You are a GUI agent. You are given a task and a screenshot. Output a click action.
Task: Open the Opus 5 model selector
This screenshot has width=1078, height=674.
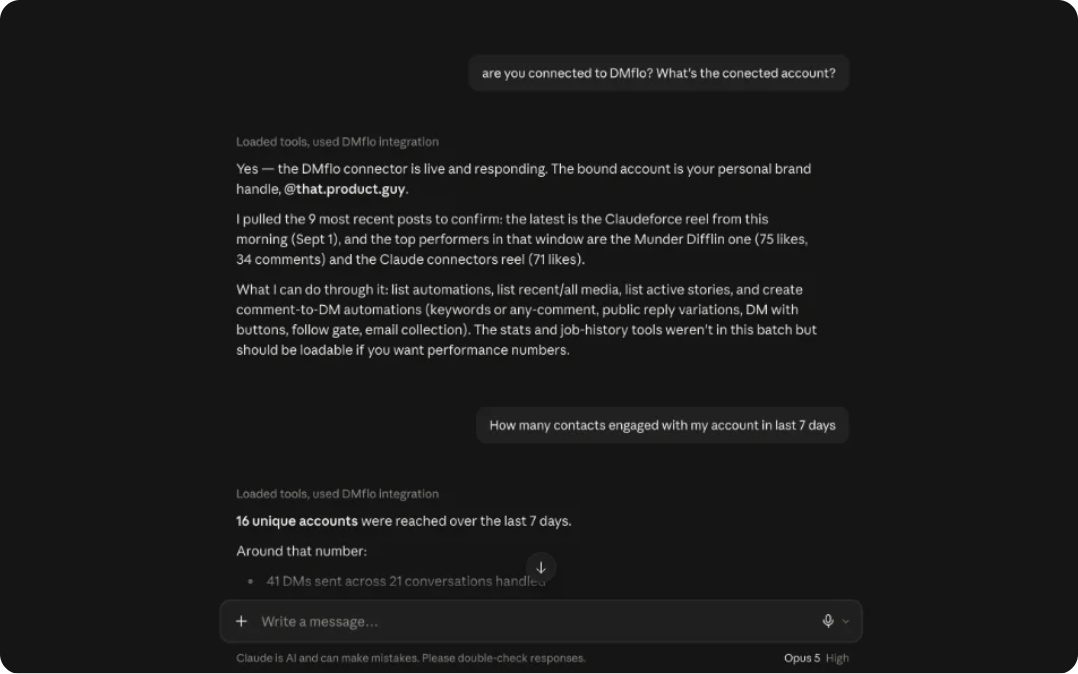coord(802,658)
